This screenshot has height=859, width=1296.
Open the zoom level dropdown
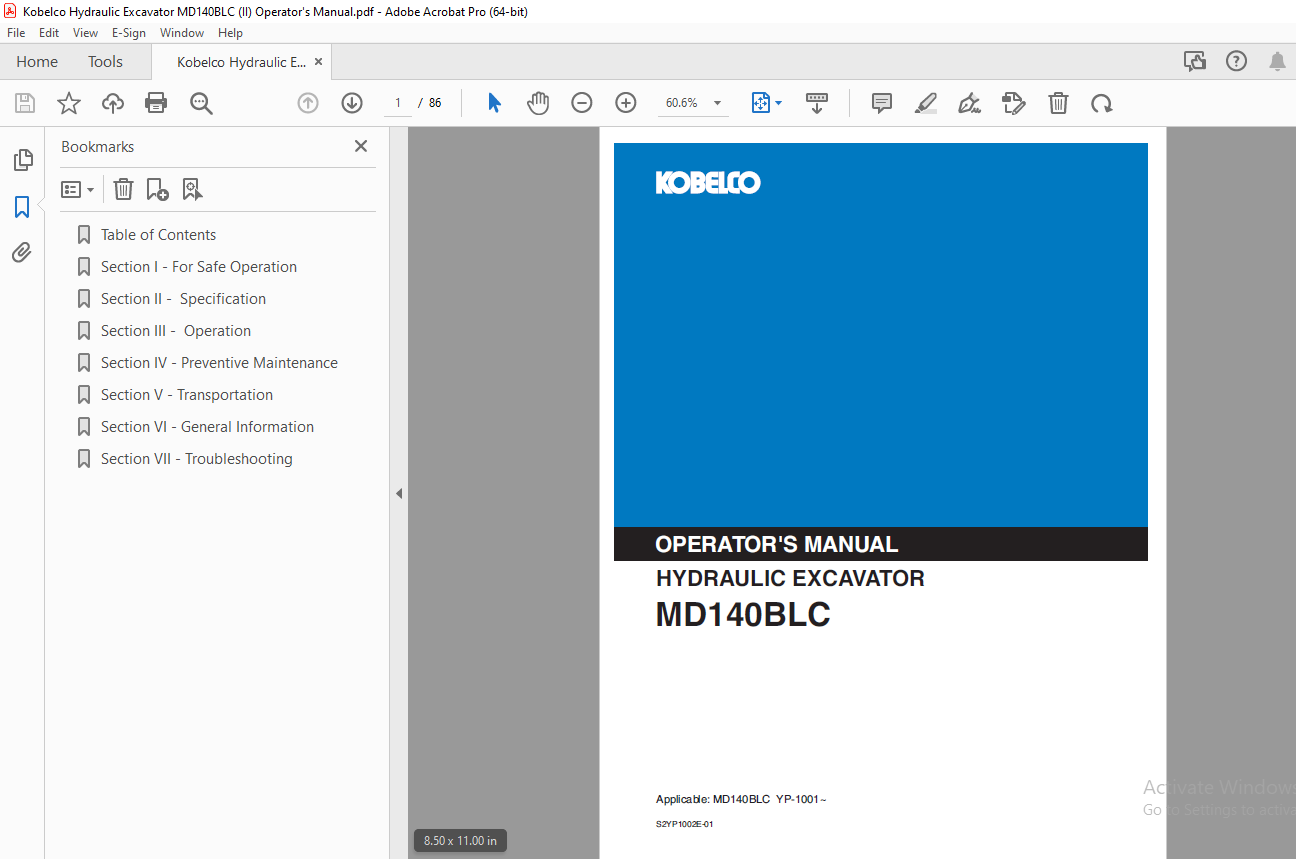[717, 103]
